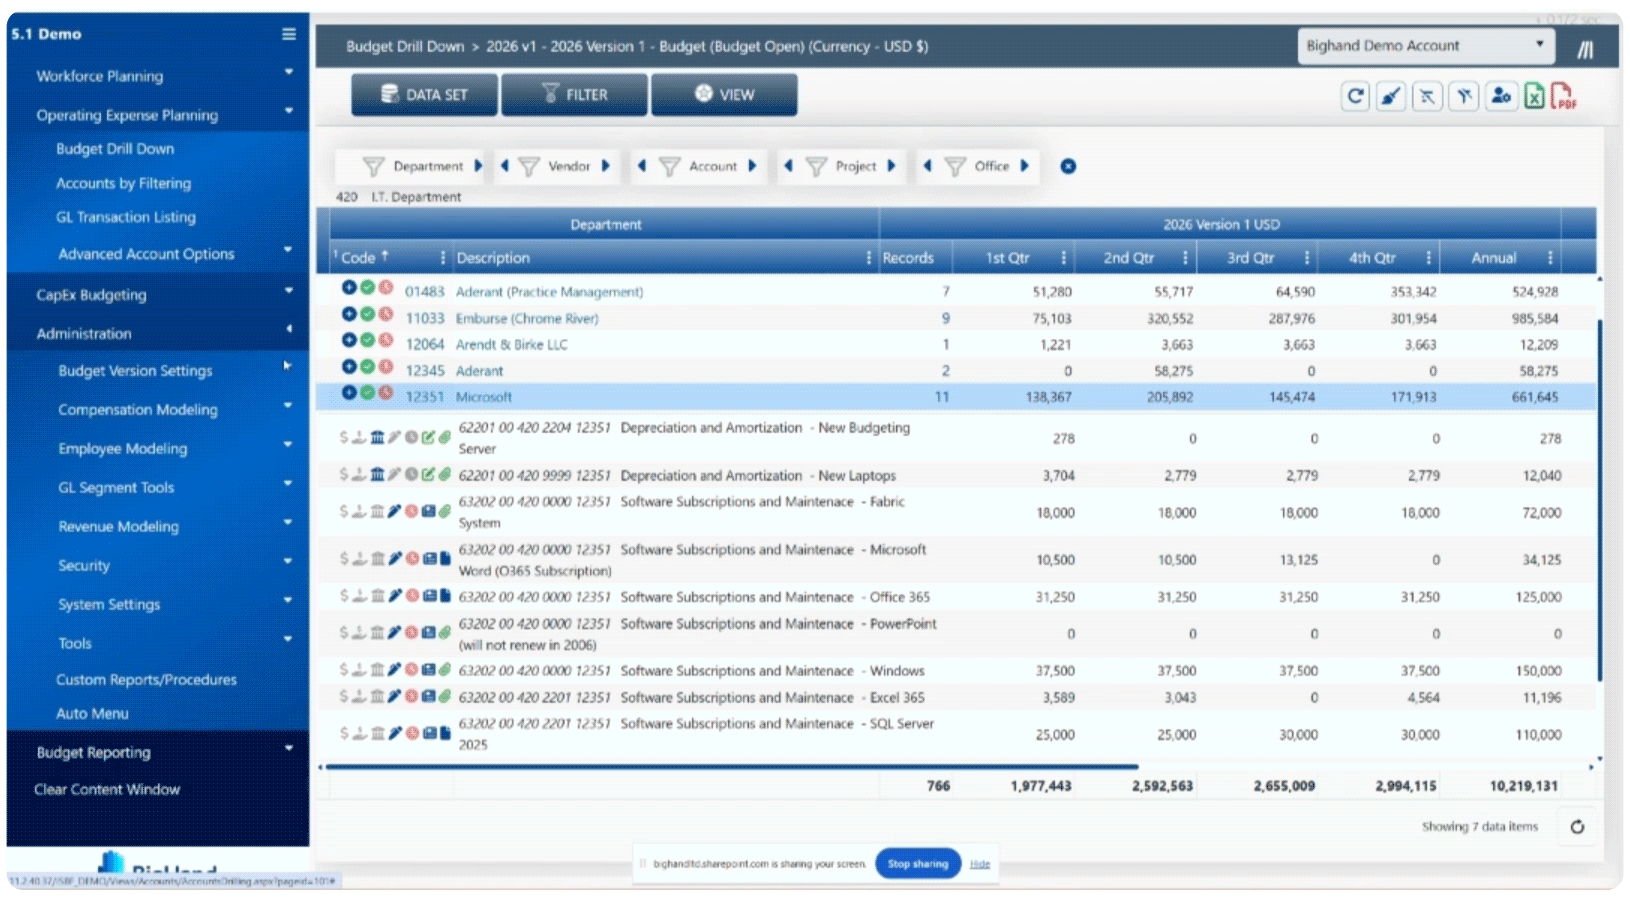Screen dimensions: 1630x900
Task: Open the Annual column options menu
Action: point(1550,258)
